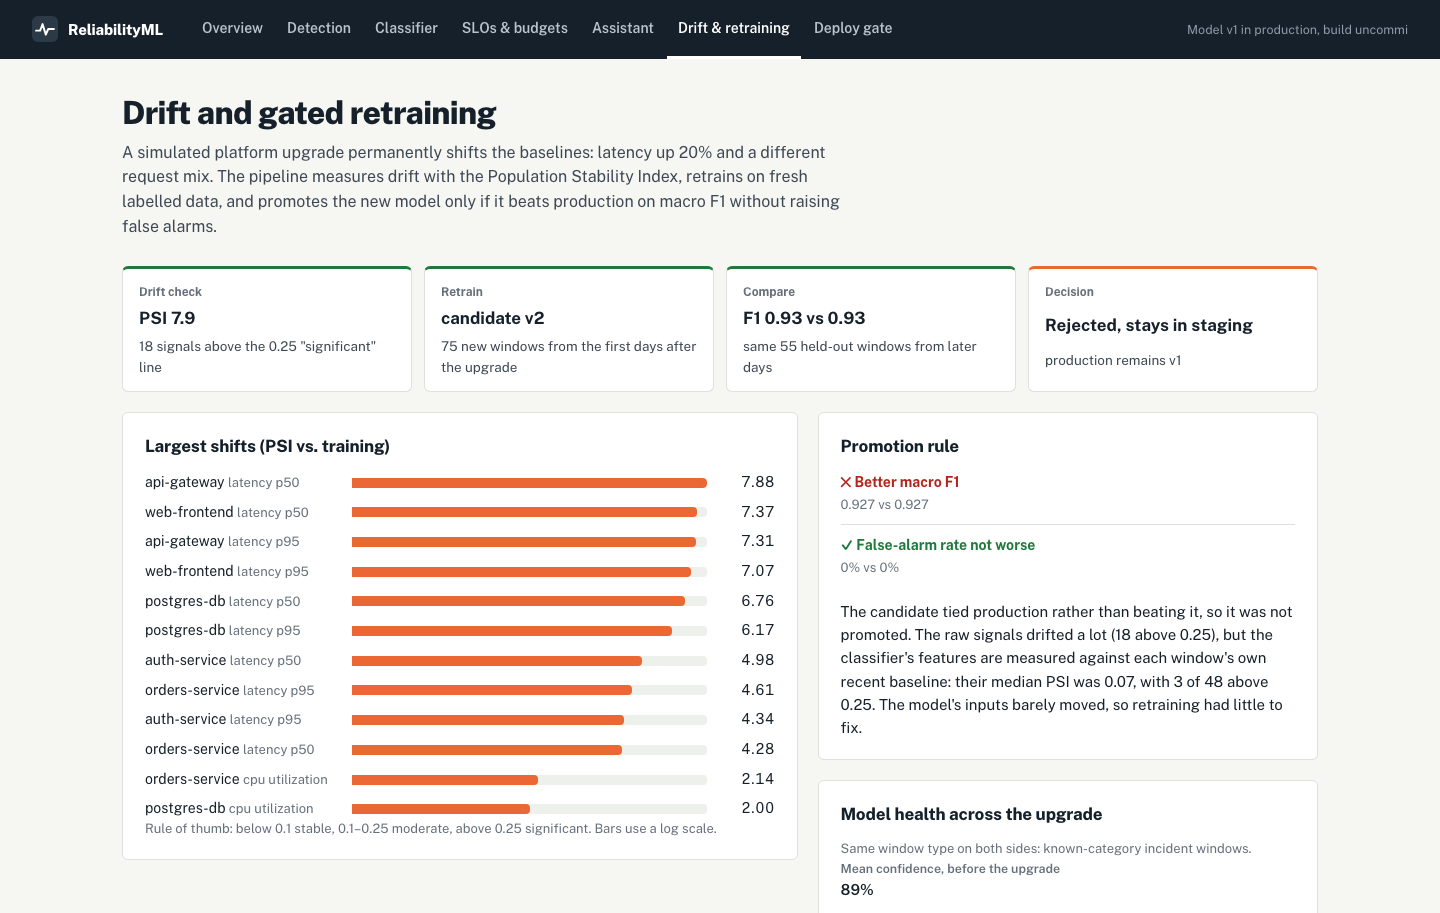This screenshot has height=913, width=1440.
Task: Click the 89% mean confidence value
Action: point(857,890)
